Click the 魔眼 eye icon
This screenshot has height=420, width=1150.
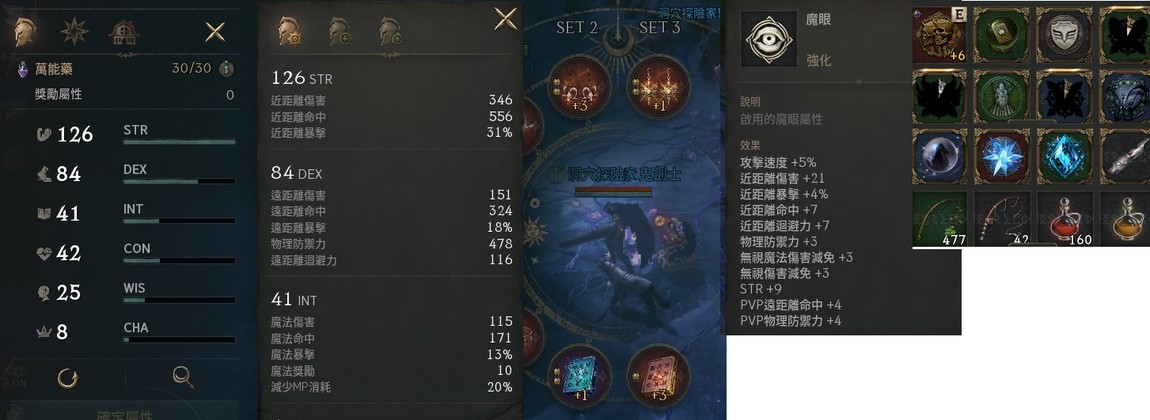769,38
